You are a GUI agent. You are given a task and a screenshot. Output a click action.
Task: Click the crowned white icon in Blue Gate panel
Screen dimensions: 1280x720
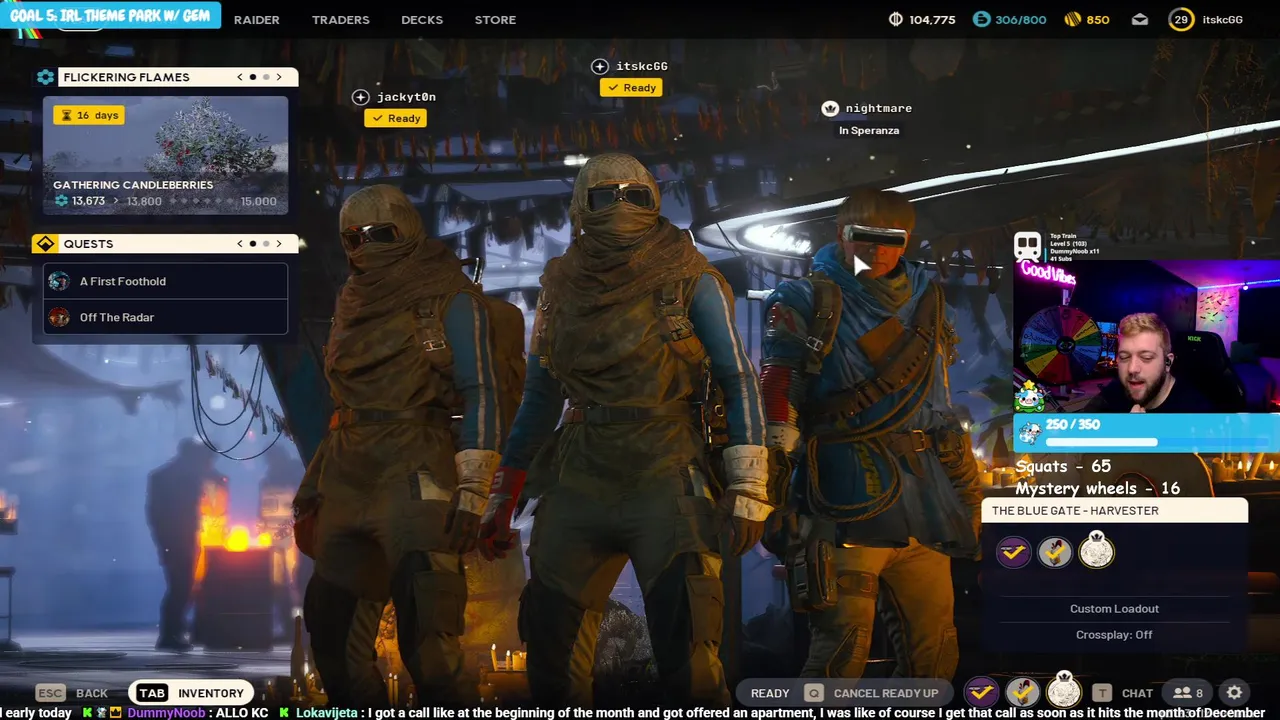pos(1097,550)
